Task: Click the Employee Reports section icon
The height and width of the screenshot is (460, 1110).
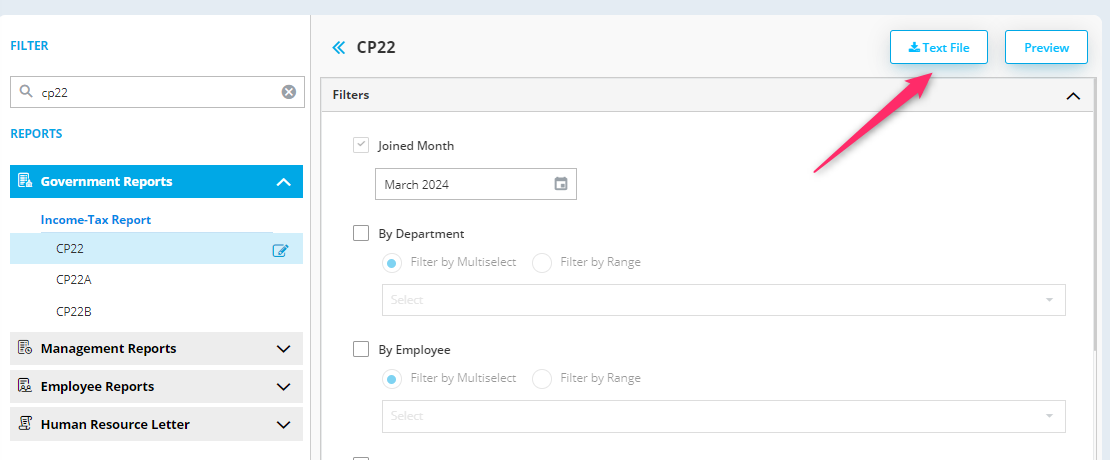Action: [x=25, y=386]
